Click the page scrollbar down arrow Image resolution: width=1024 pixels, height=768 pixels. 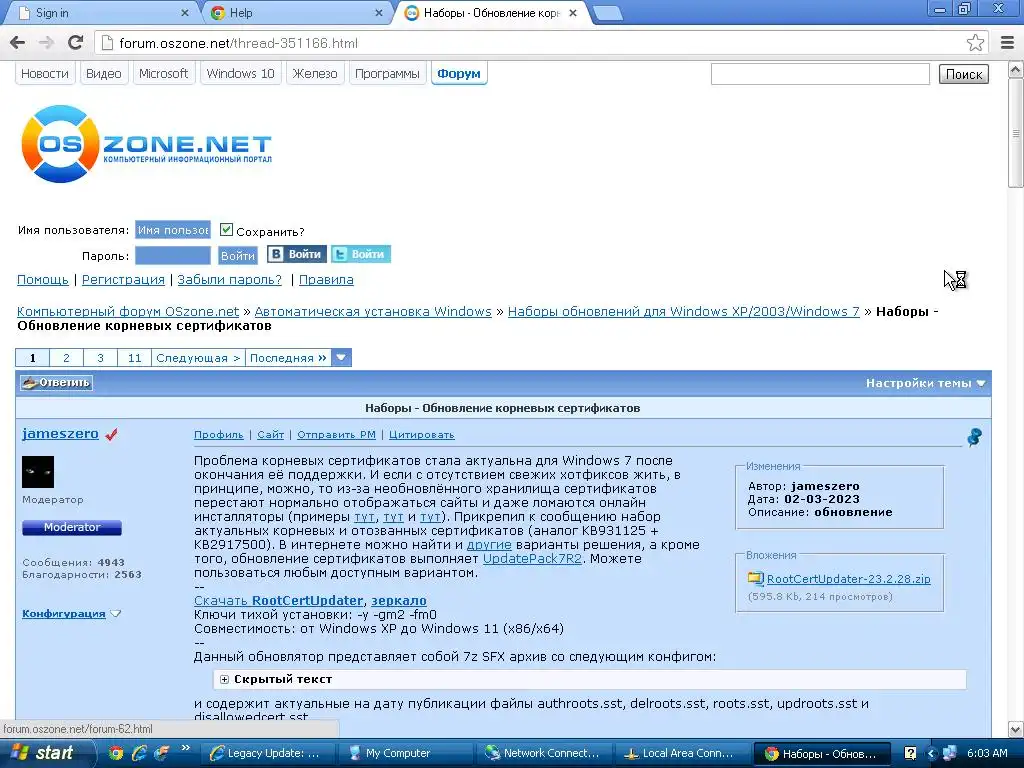[1016, 729]
